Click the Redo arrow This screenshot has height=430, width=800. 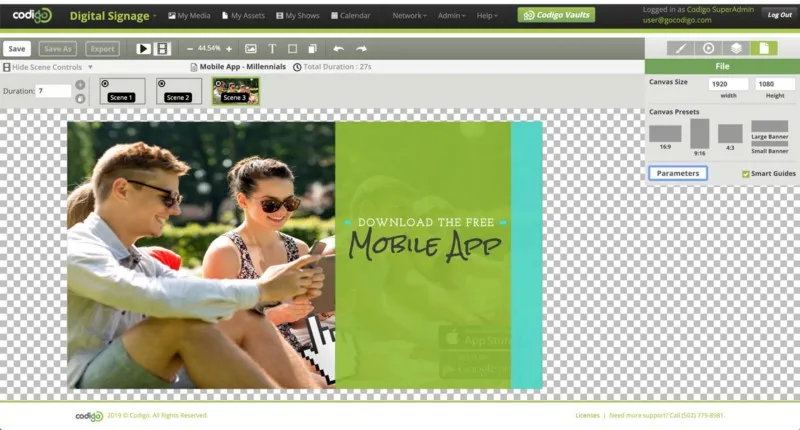tap(361, 48)
